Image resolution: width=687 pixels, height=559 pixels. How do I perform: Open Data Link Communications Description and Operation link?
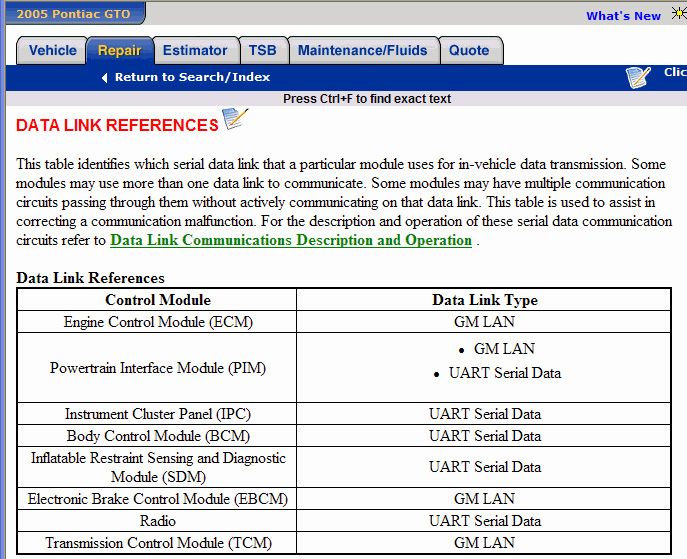[291, 240]
